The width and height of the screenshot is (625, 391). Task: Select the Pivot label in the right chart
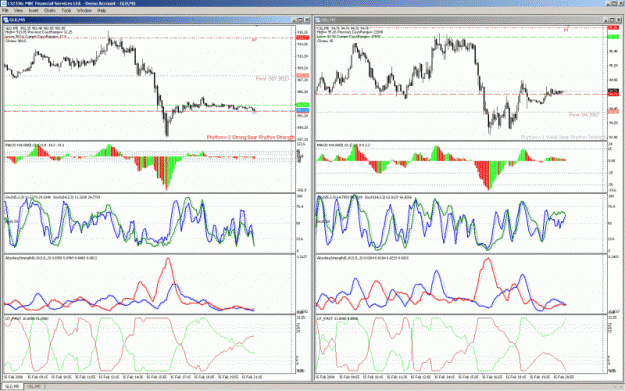click(584, 115)
